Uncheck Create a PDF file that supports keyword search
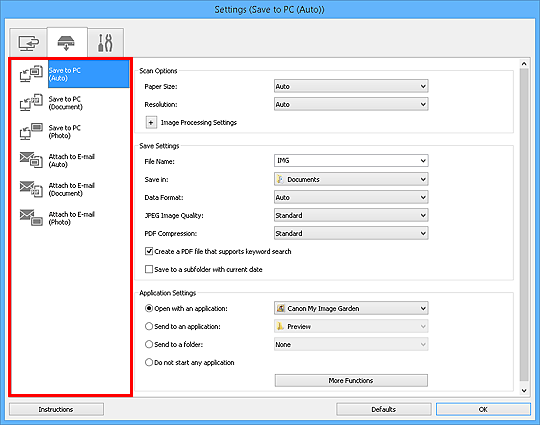 (x=149, y=251)
